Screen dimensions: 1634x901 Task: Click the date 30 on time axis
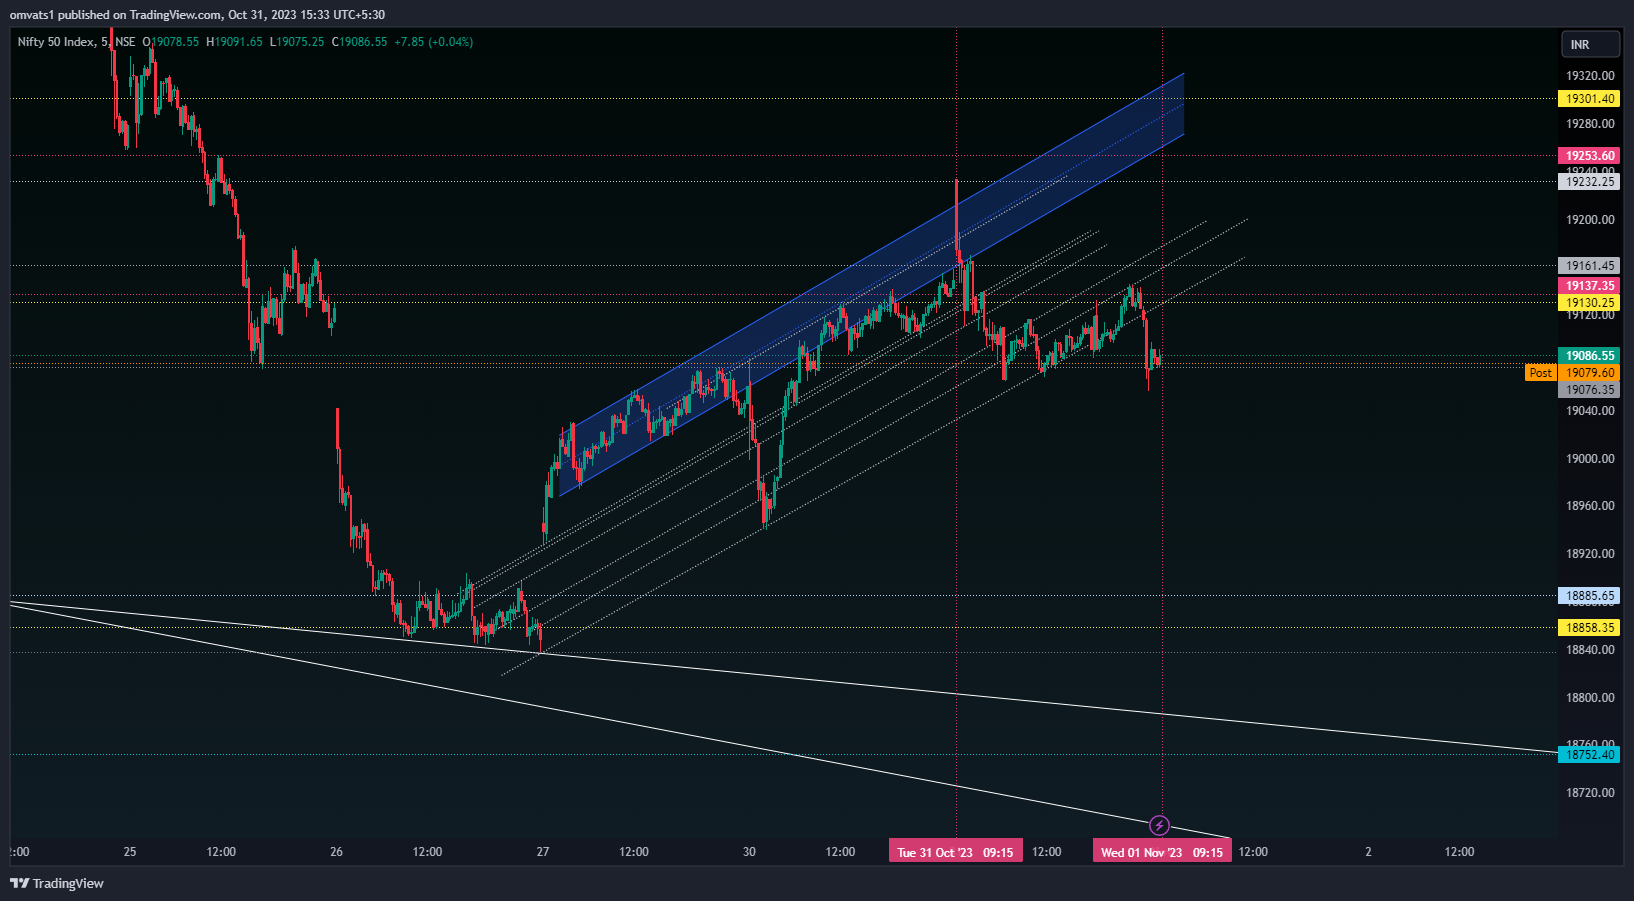(x=749, y=852)
